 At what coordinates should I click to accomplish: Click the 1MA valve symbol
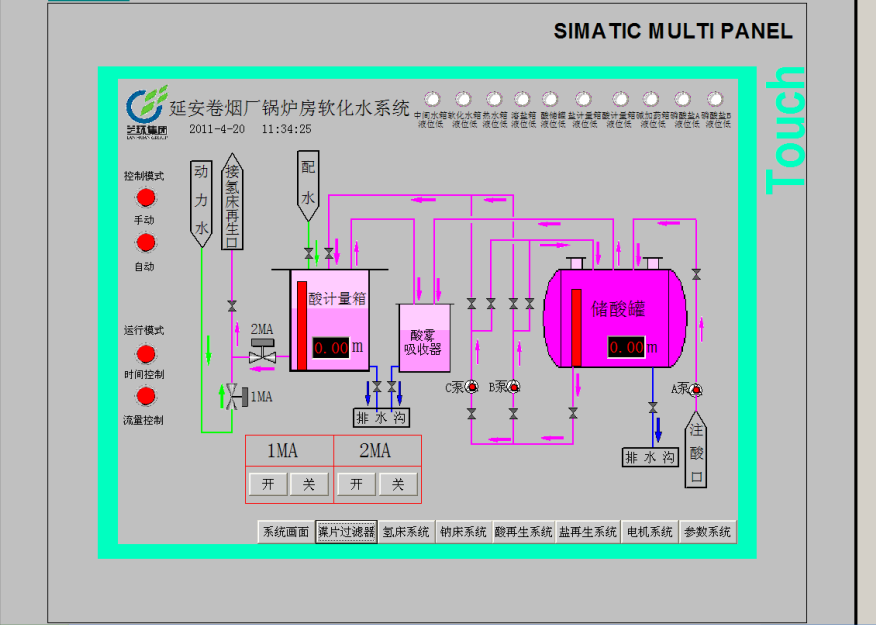pyautogui.click(x=234, y=395)
